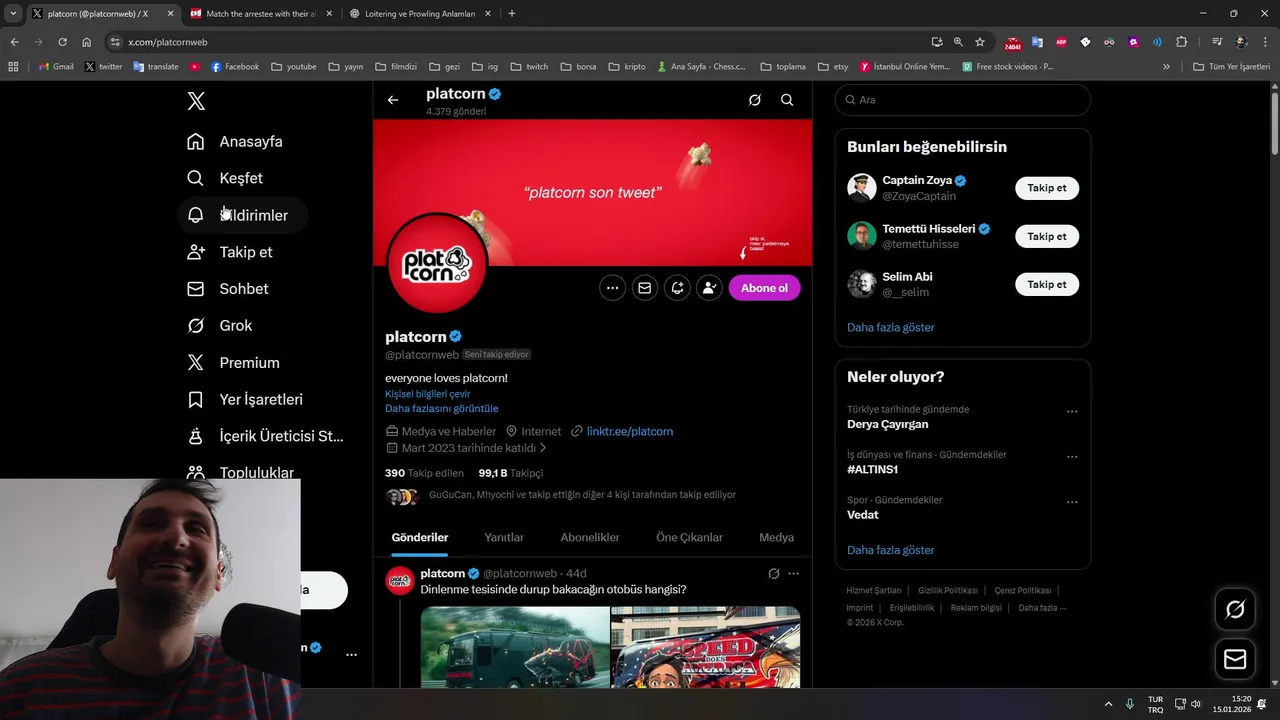The image size is (1280, 720).
Task: Follow Captain Zoya
Action: tap(1047, 188)
